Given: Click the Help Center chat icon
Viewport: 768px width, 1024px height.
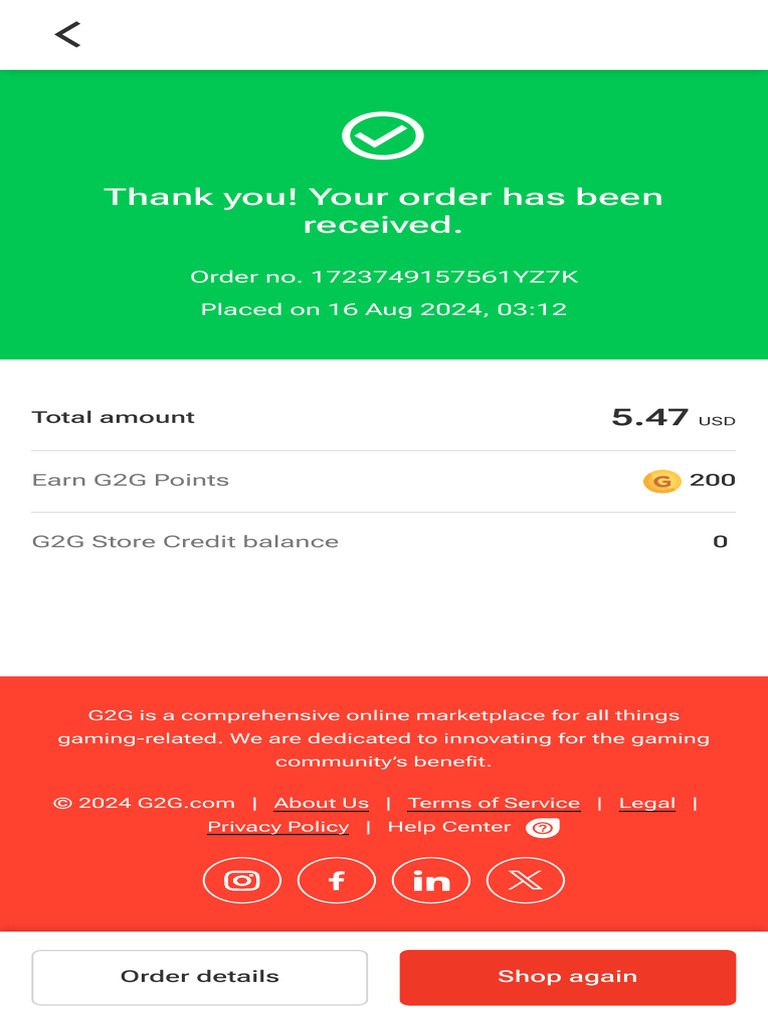Looking at the screenshot, I should pyautogui.click(x=542, y=828).
